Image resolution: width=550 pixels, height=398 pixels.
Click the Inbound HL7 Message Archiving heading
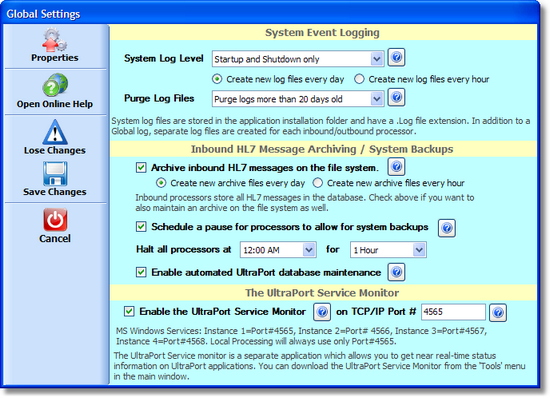tap(322, 149)
